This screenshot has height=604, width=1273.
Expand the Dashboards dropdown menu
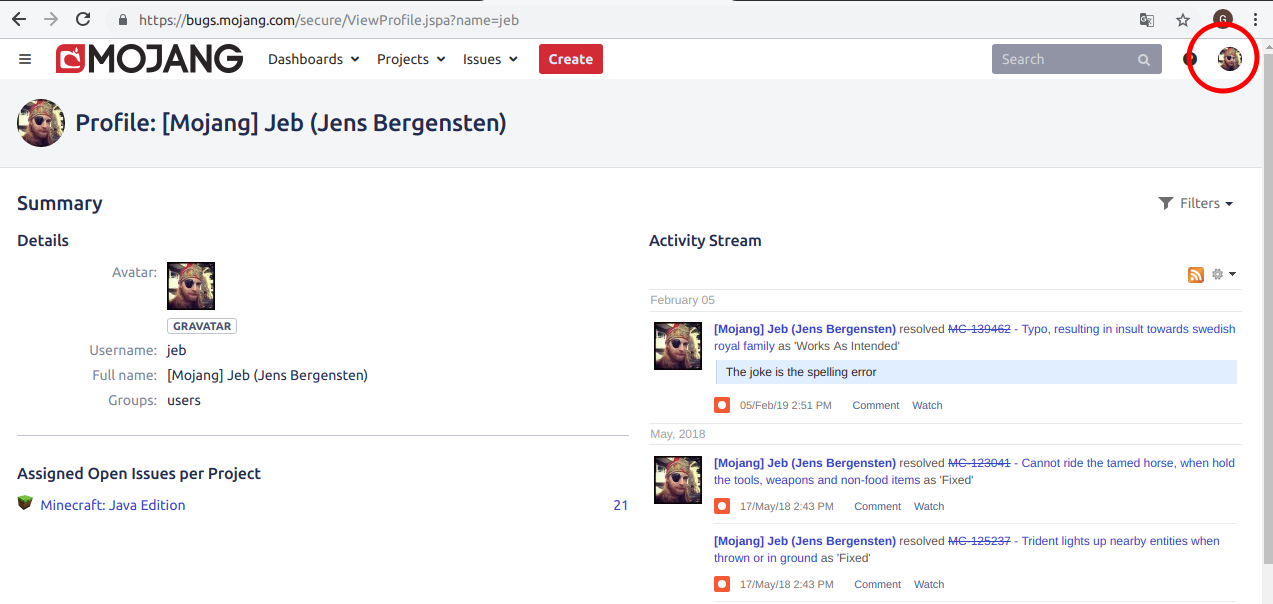(313, 59)
